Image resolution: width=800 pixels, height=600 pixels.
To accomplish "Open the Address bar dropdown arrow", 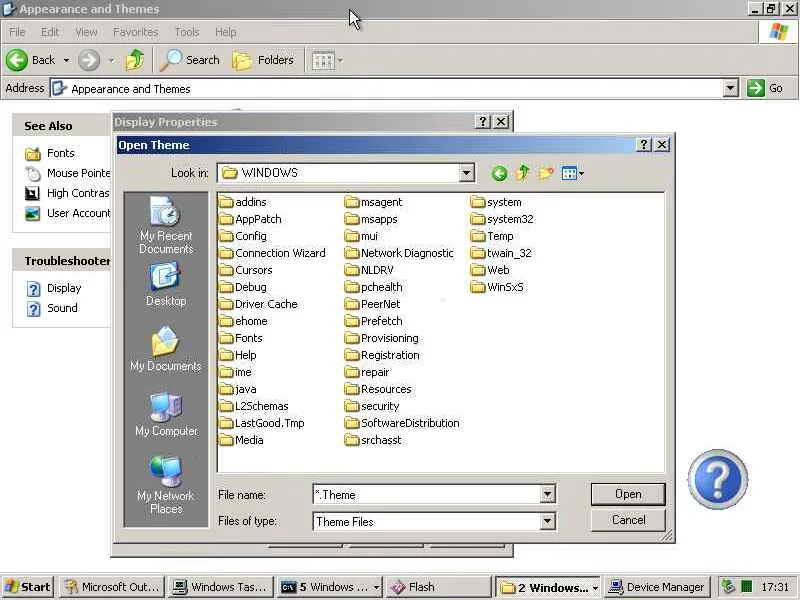I will pos(730,88).
